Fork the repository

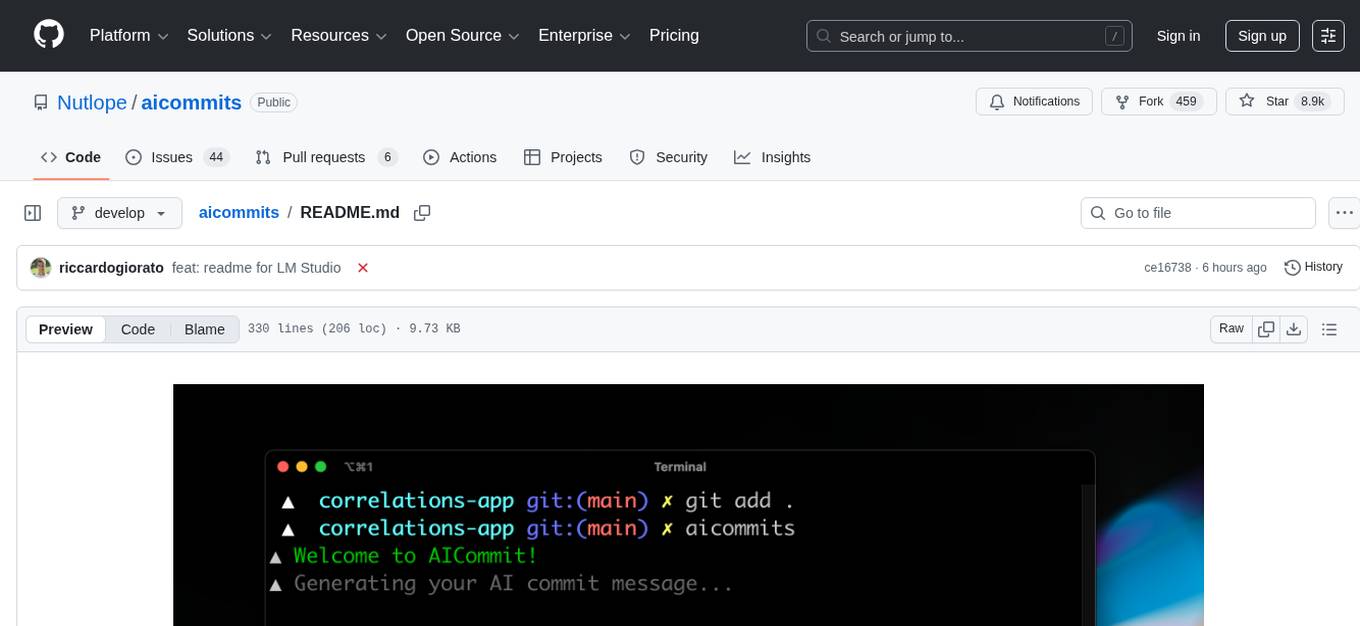click(1158, 101)
